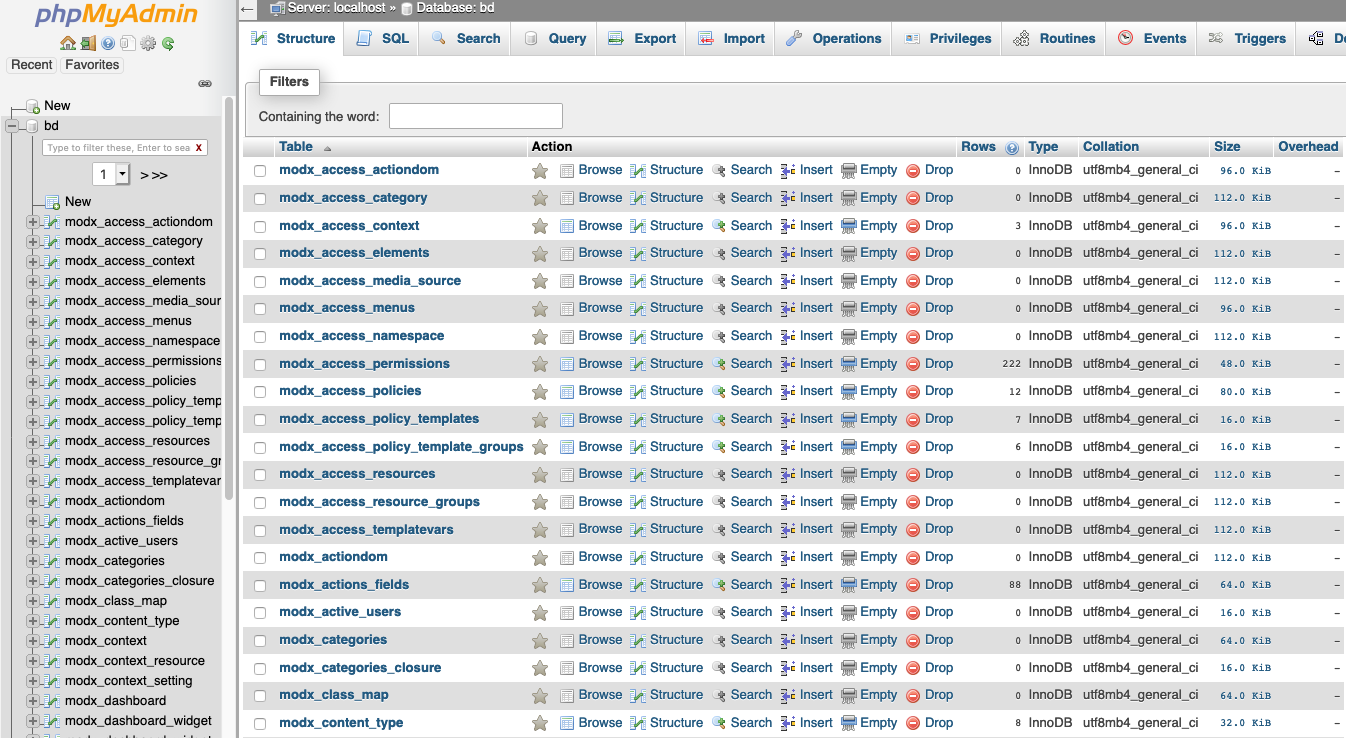The image size is (1346, 738).
Task: Star modx_access_permissions as favorite
Action: point(540,364)
